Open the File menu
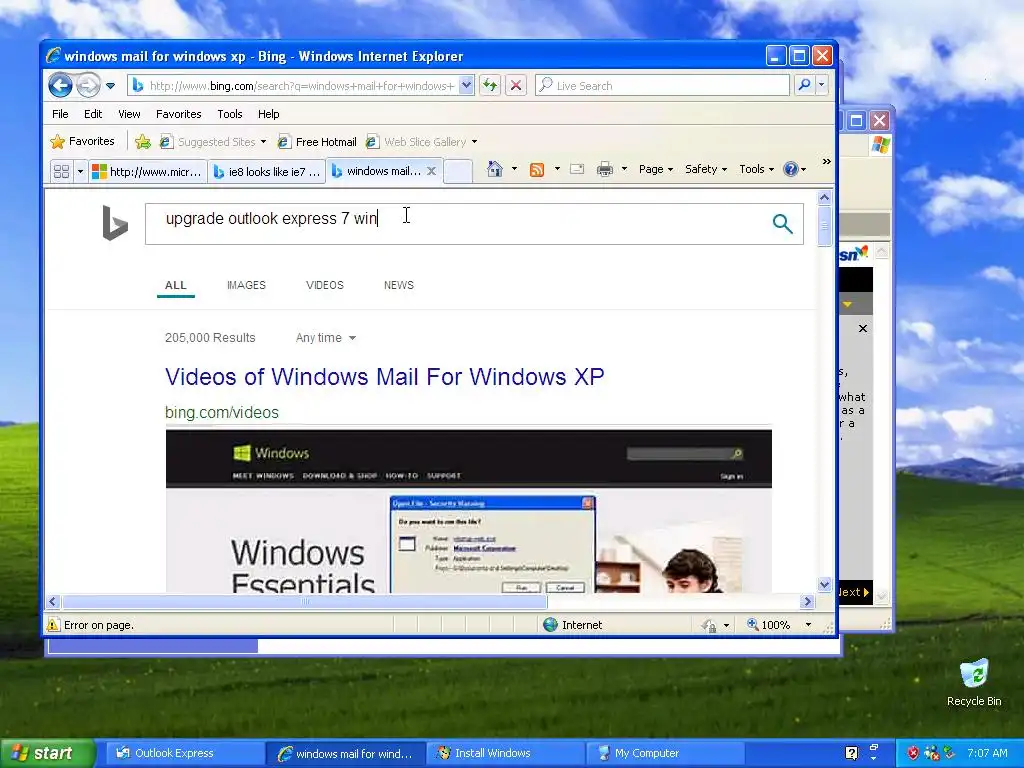Screen dimensions: 1024x768 [x=60, y=114]
